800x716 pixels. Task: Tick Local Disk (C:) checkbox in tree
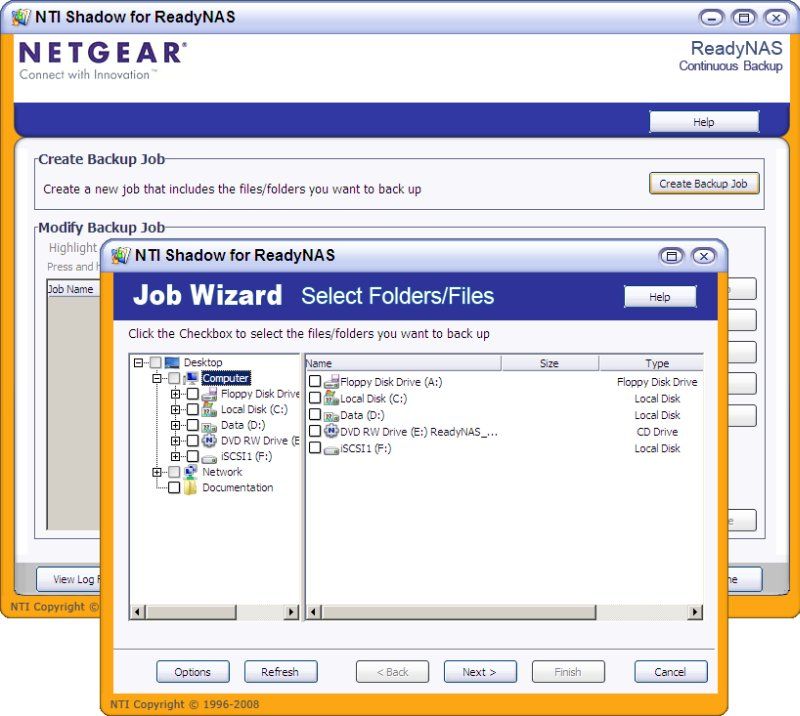click(x=192, y=409)
